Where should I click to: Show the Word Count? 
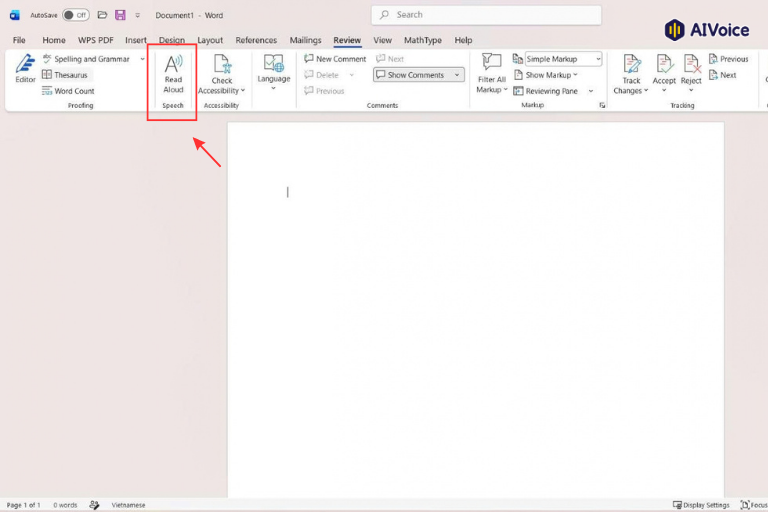pos(69,91)
